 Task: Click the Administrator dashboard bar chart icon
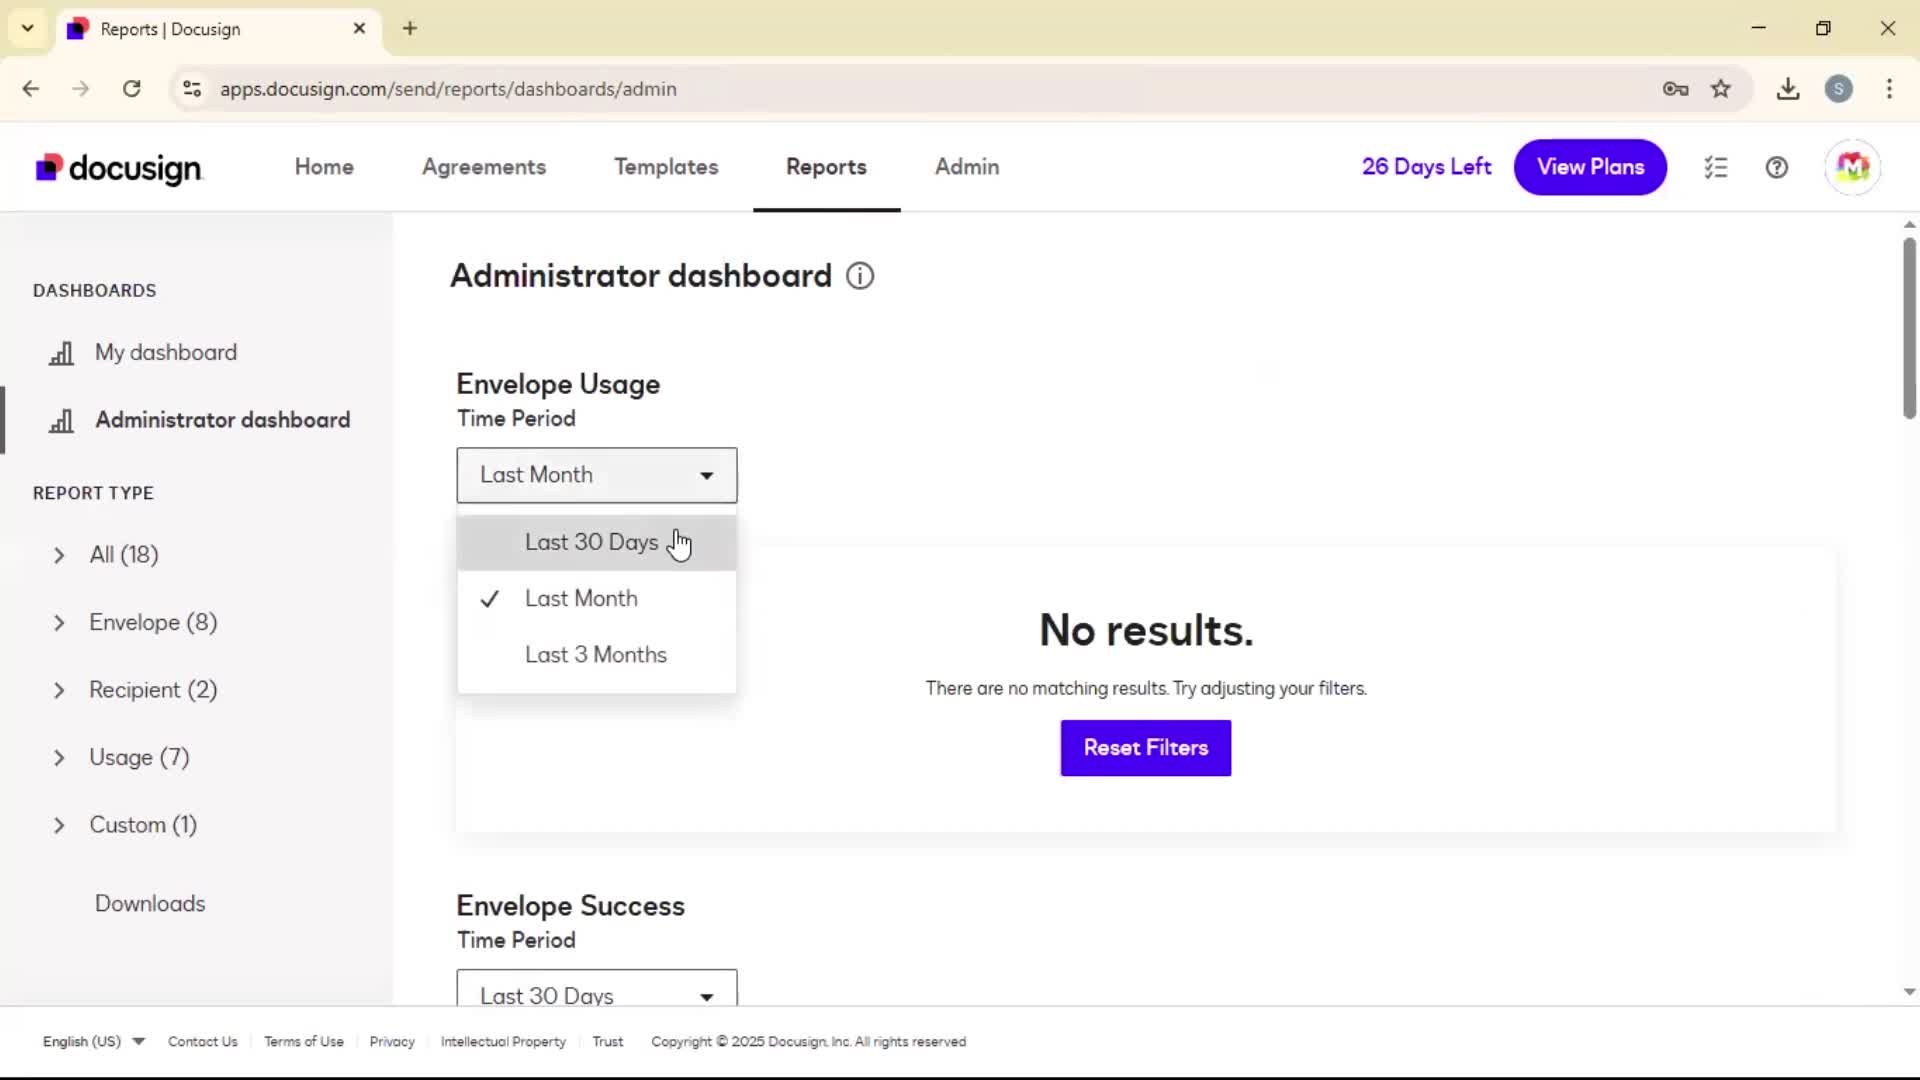pos(62,421)
